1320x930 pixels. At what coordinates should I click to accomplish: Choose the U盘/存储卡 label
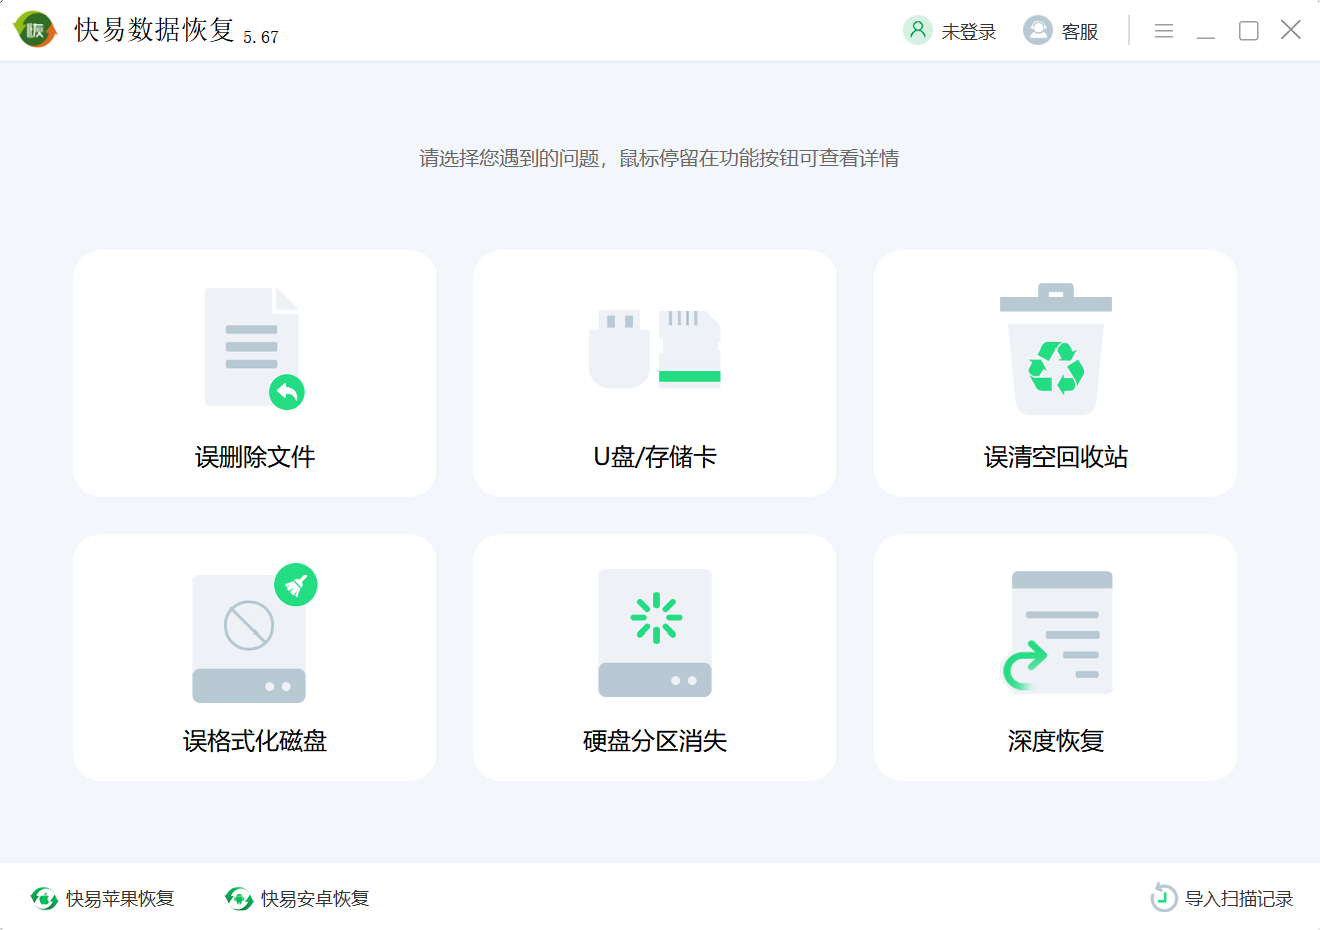(x=655, y=457)
